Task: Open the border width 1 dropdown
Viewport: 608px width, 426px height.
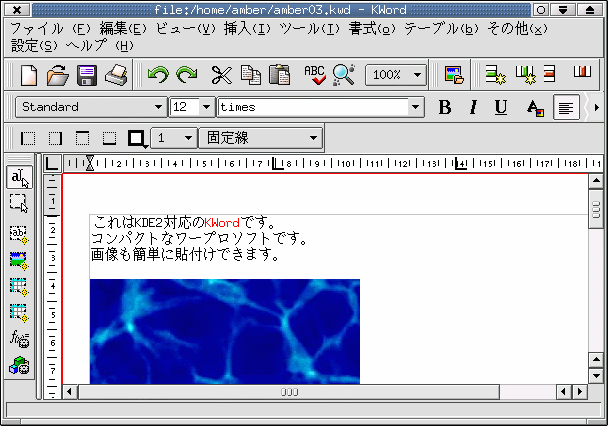Action: [x=174, y=138]
